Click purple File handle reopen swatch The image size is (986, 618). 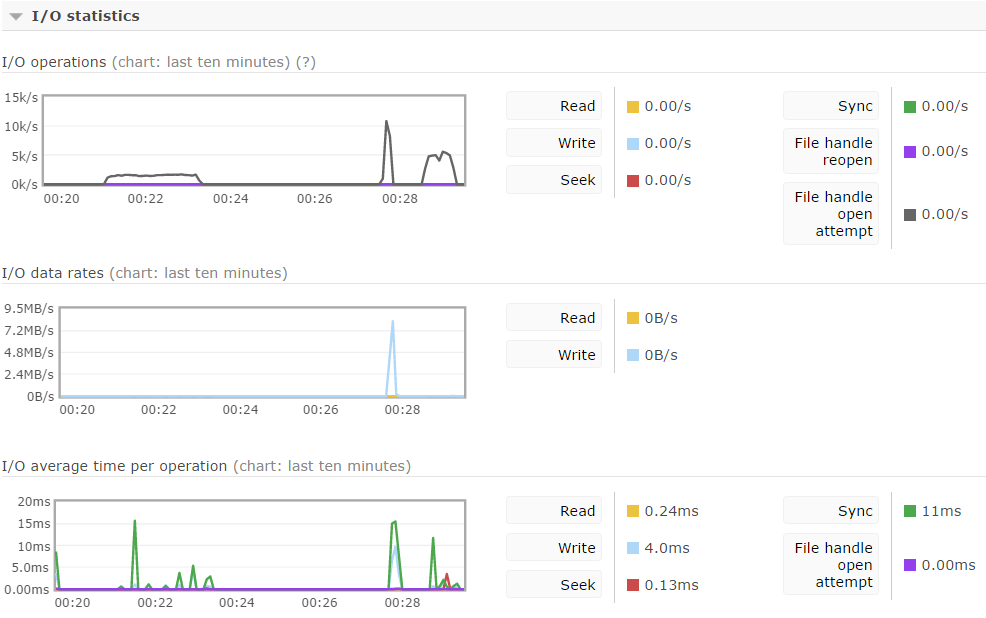(909, 152)
